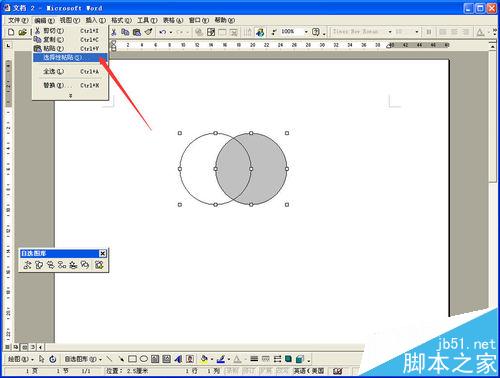Expand the Line Color dropdown arrow

point(229,359)
